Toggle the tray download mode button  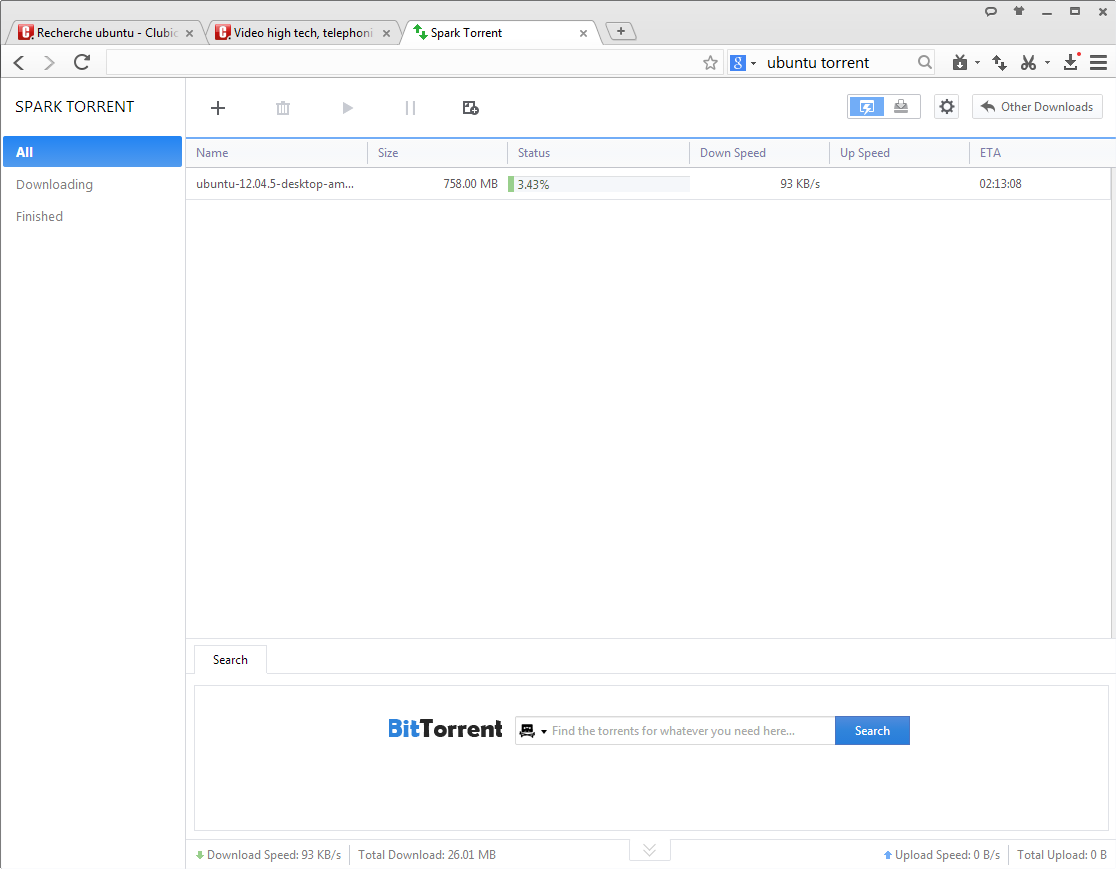(x=901, y=107)
